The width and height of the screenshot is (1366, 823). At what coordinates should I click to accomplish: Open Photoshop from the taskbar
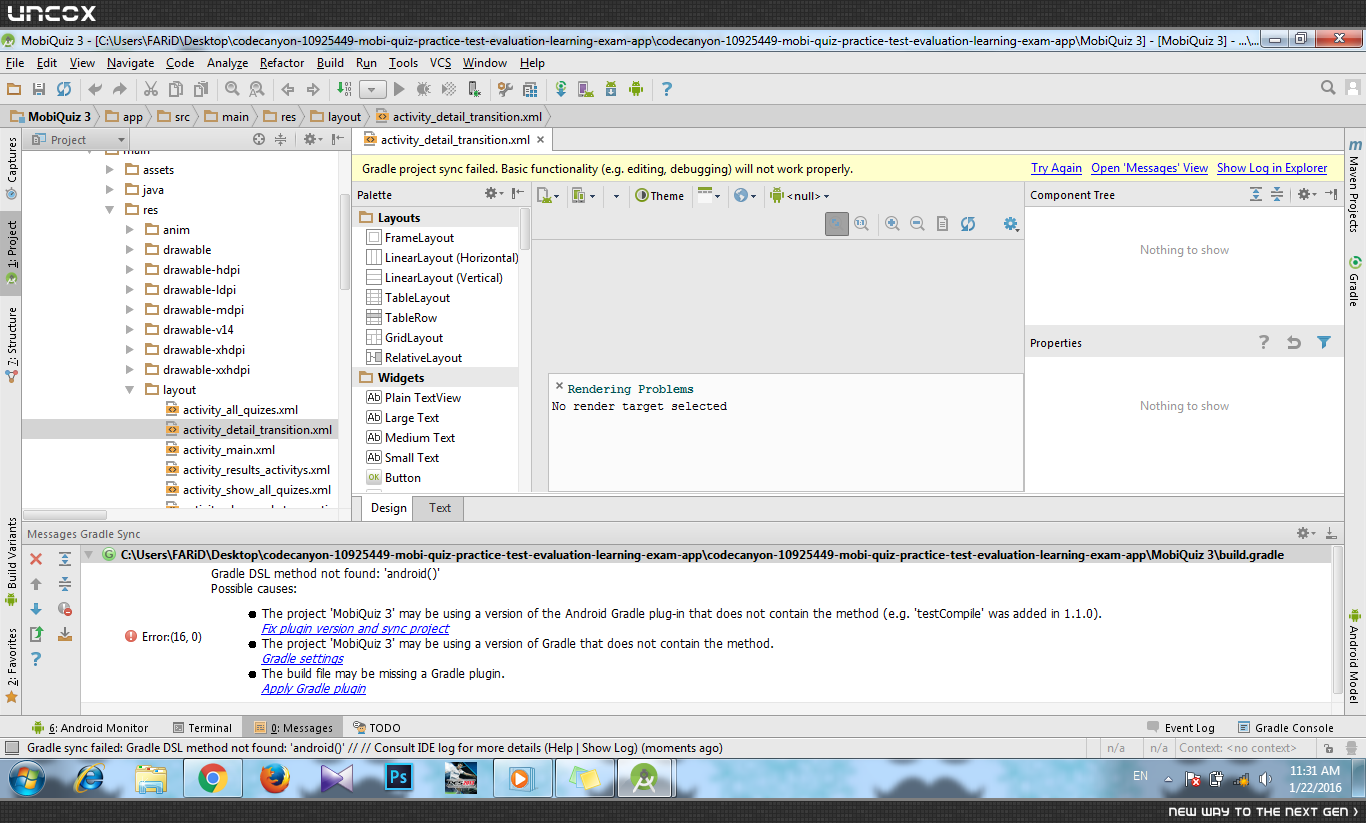[x=398, y=777]
